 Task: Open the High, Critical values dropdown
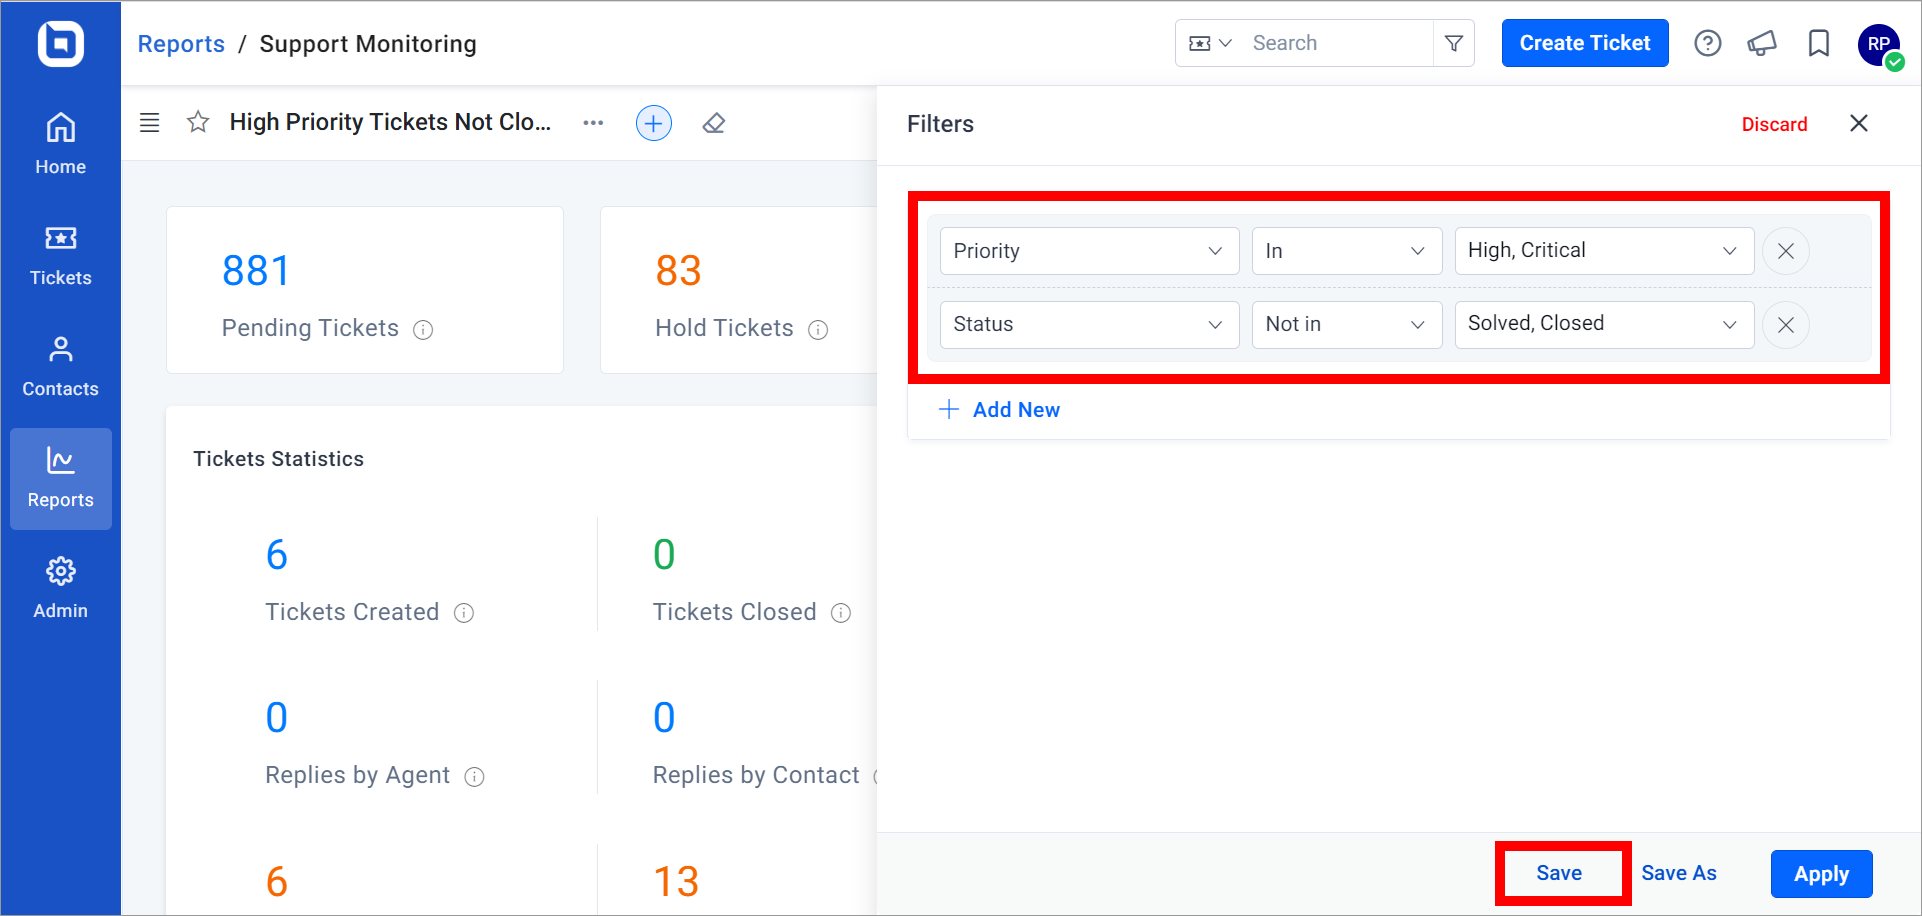pos(1604,251)
